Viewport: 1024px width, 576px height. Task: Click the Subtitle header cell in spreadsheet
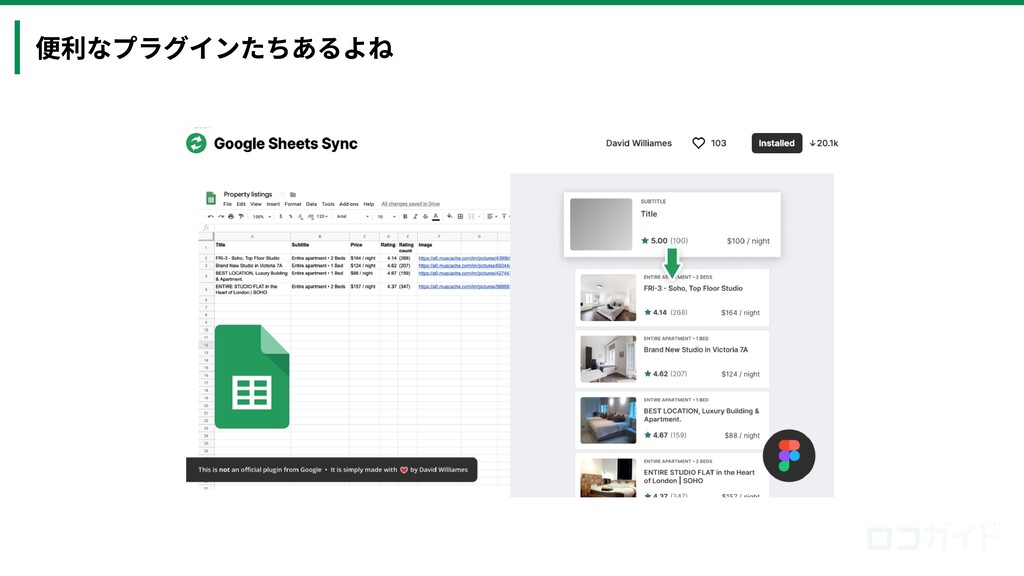click(320, 248)
